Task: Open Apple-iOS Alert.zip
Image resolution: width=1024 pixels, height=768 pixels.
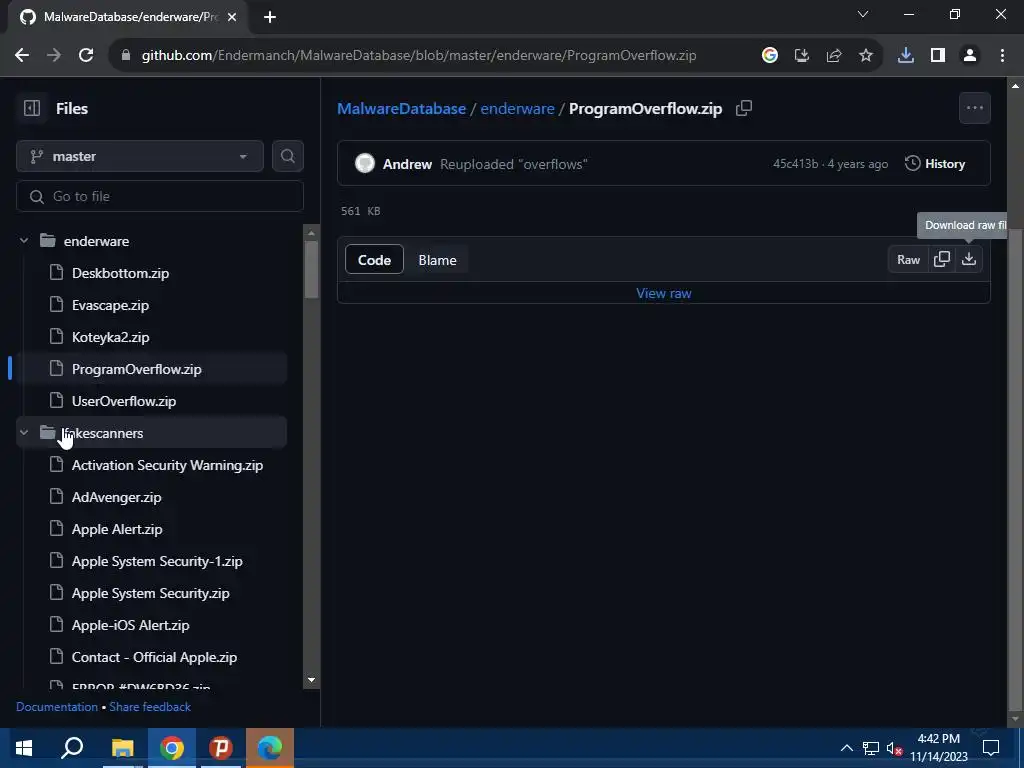Action: pyautogui.click(x=131, y=625)
